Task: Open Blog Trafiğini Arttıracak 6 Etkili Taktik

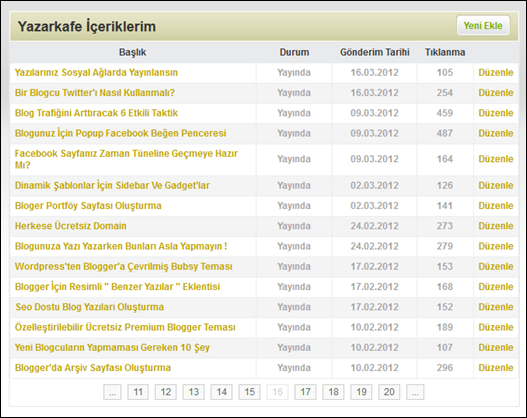Action: pos(96,113)
